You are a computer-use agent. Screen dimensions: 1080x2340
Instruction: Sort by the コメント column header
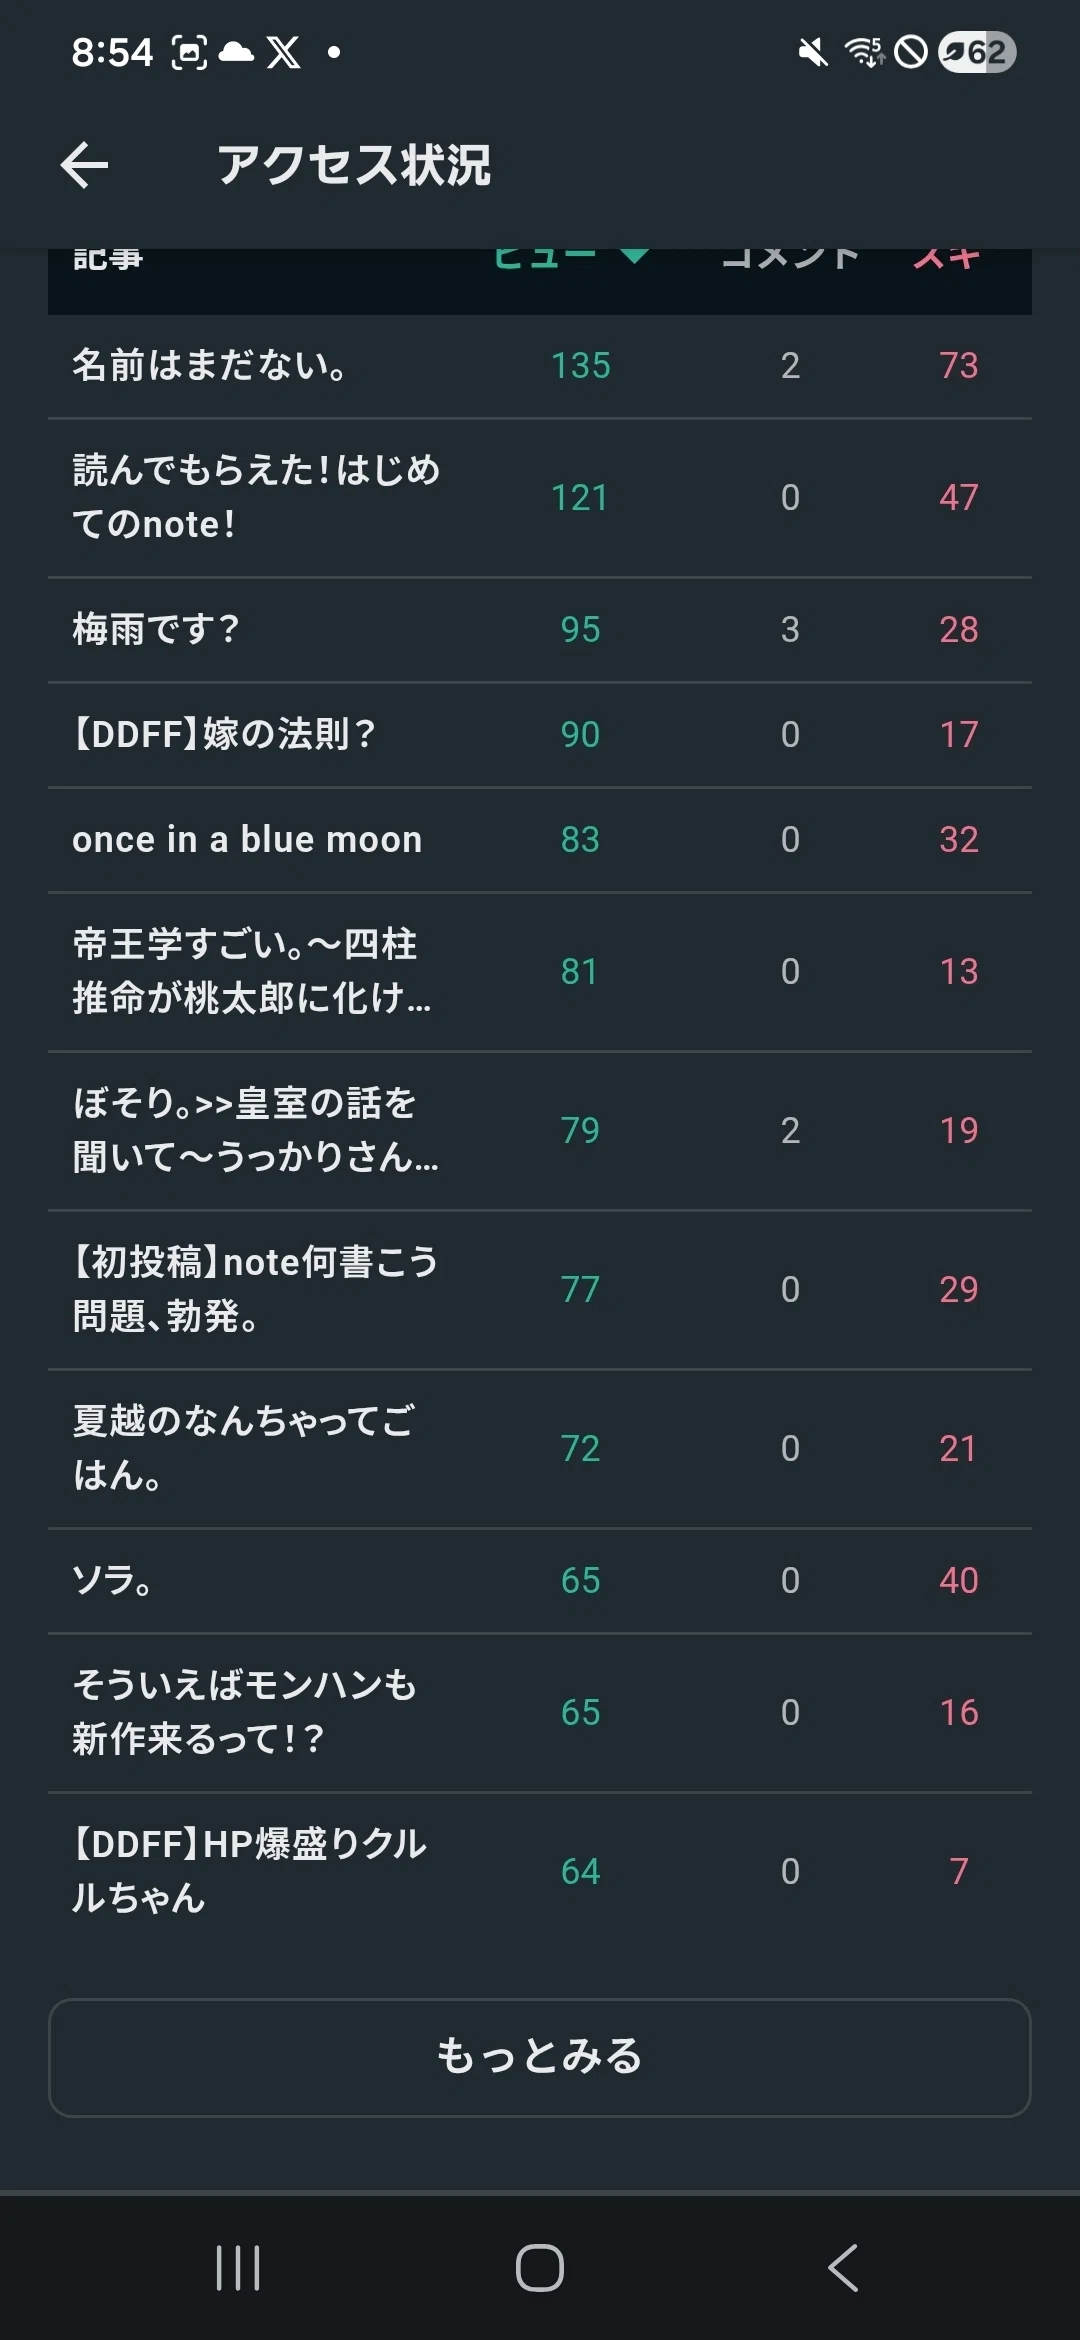click(x=790, y=258)
